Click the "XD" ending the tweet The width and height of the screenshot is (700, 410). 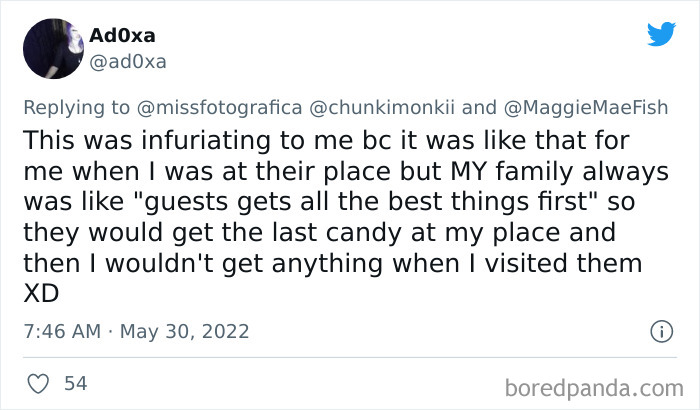38,294
